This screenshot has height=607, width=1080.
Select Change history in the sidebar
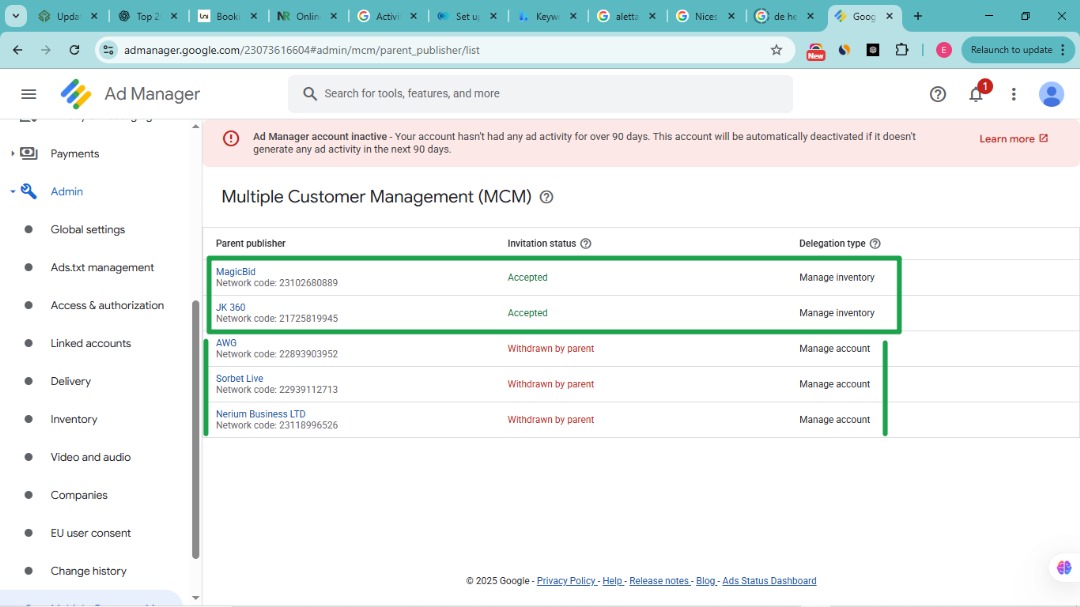(88, 571)
